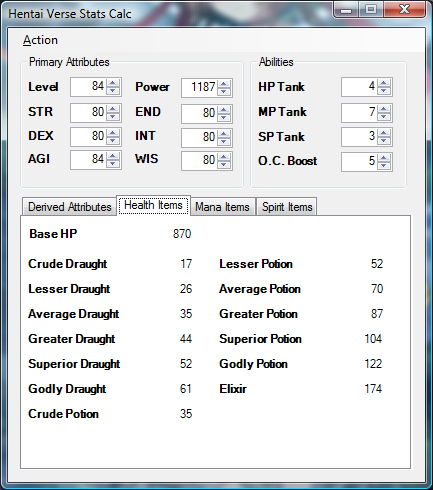Decrease O.C. Boost ability level

click(x=384, y=166)
